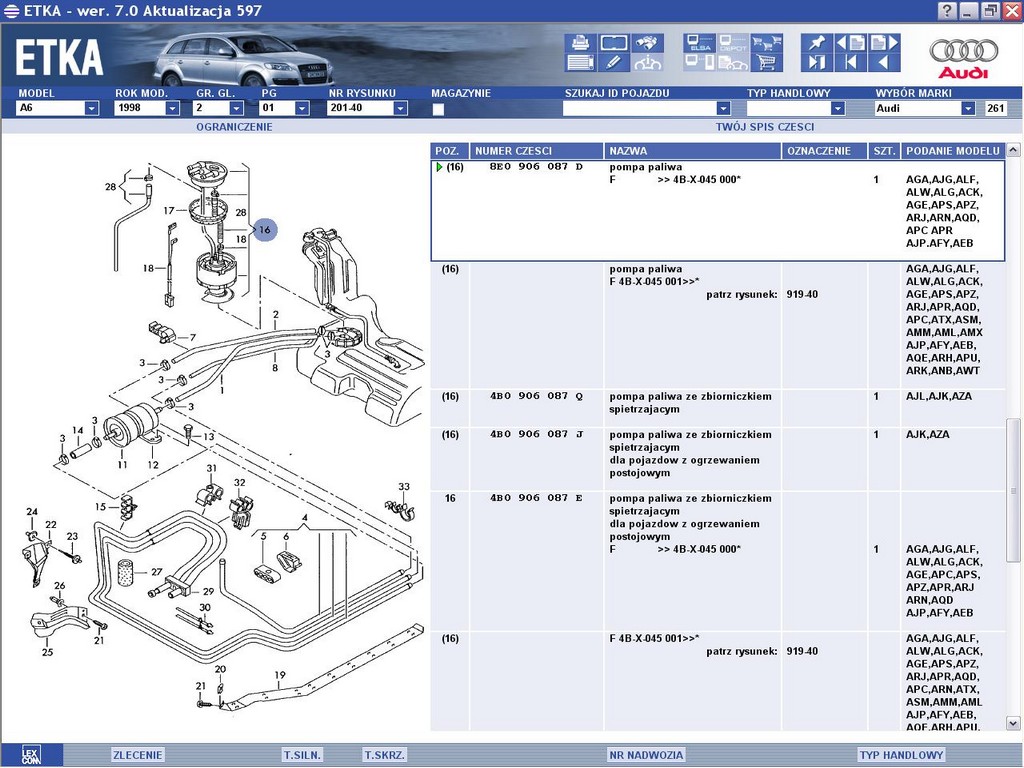Click callout number 33 on the diagram
The image size is (1024, 768).
tap(404, 487)
